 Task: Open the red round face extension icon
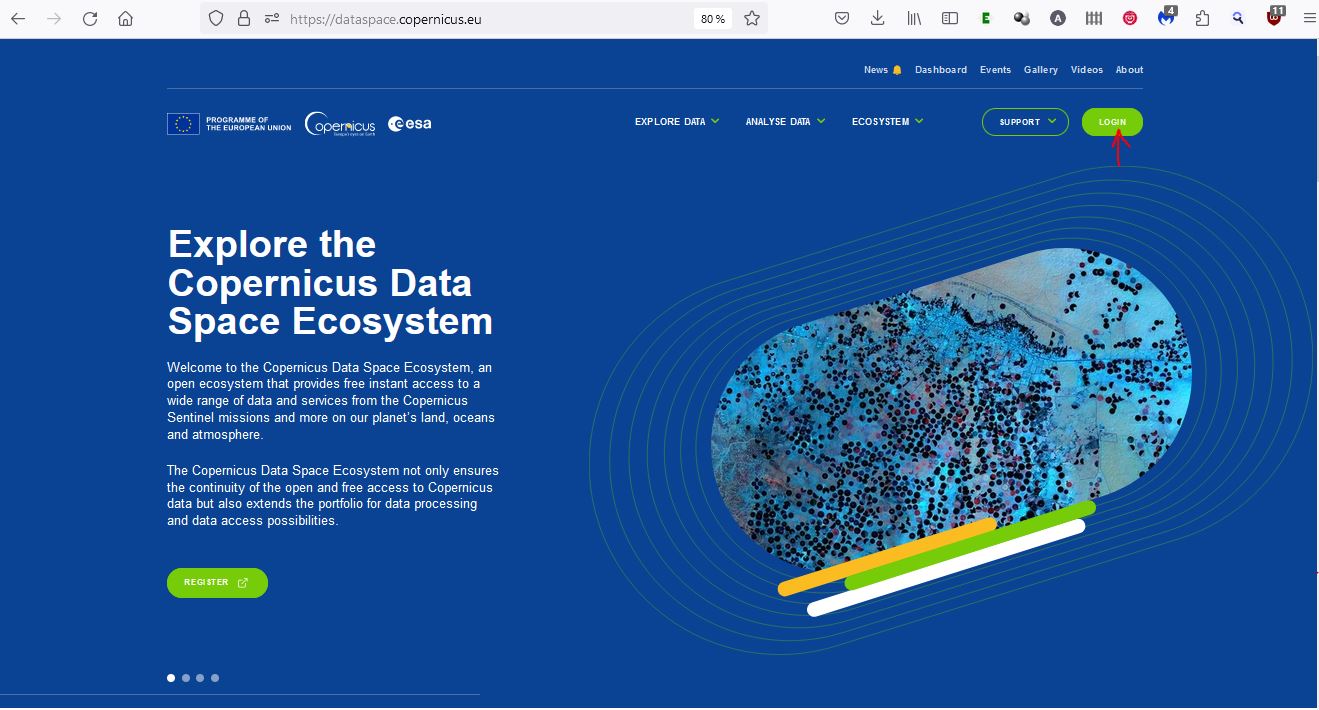point(1130,18)
